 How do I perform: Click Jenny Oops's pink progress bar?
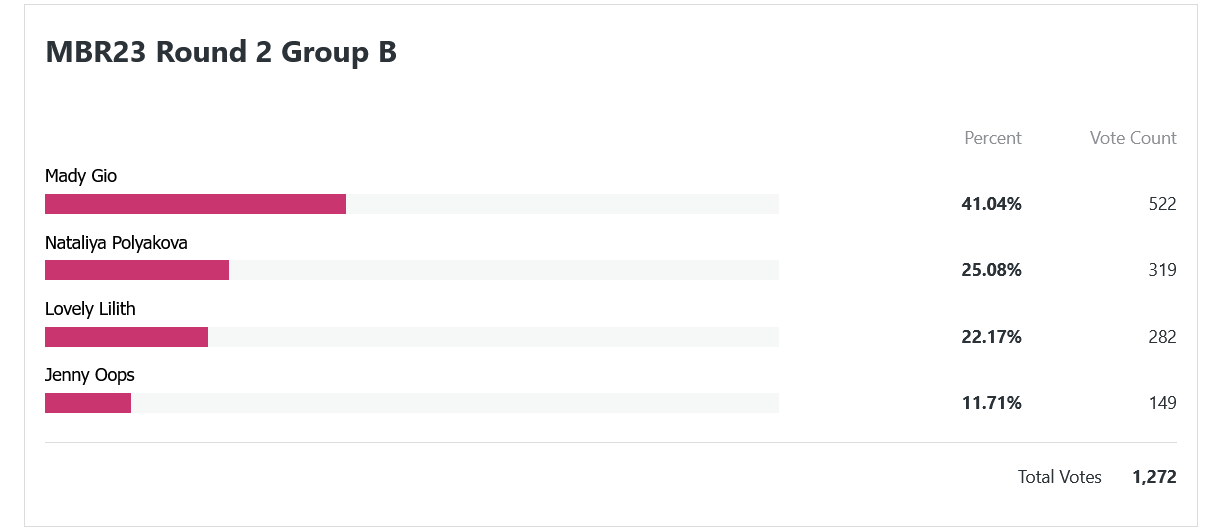coord(88,403)
